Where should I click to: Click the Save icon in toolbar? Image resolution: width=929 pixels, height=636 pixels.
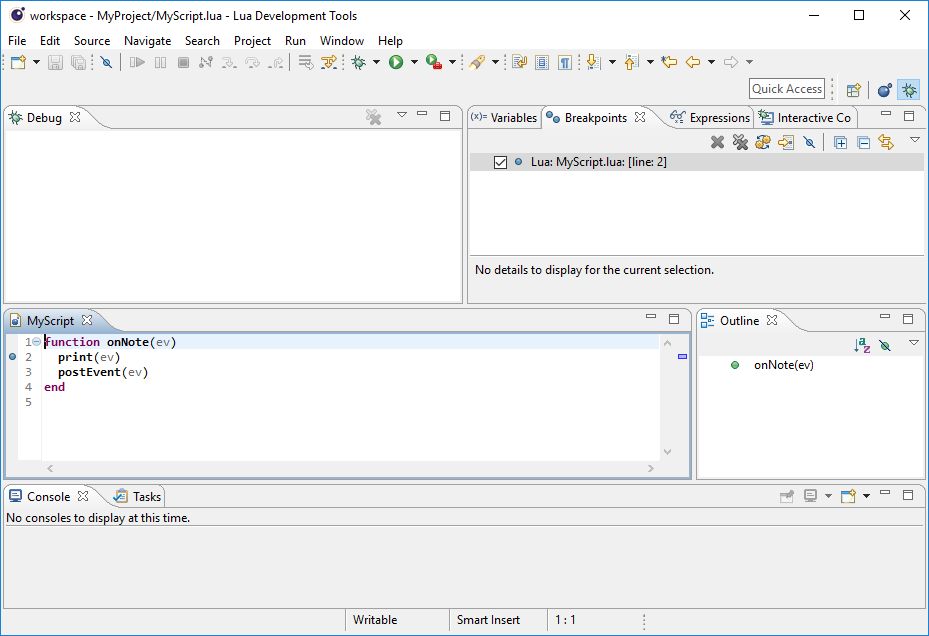tap(55, 62)
